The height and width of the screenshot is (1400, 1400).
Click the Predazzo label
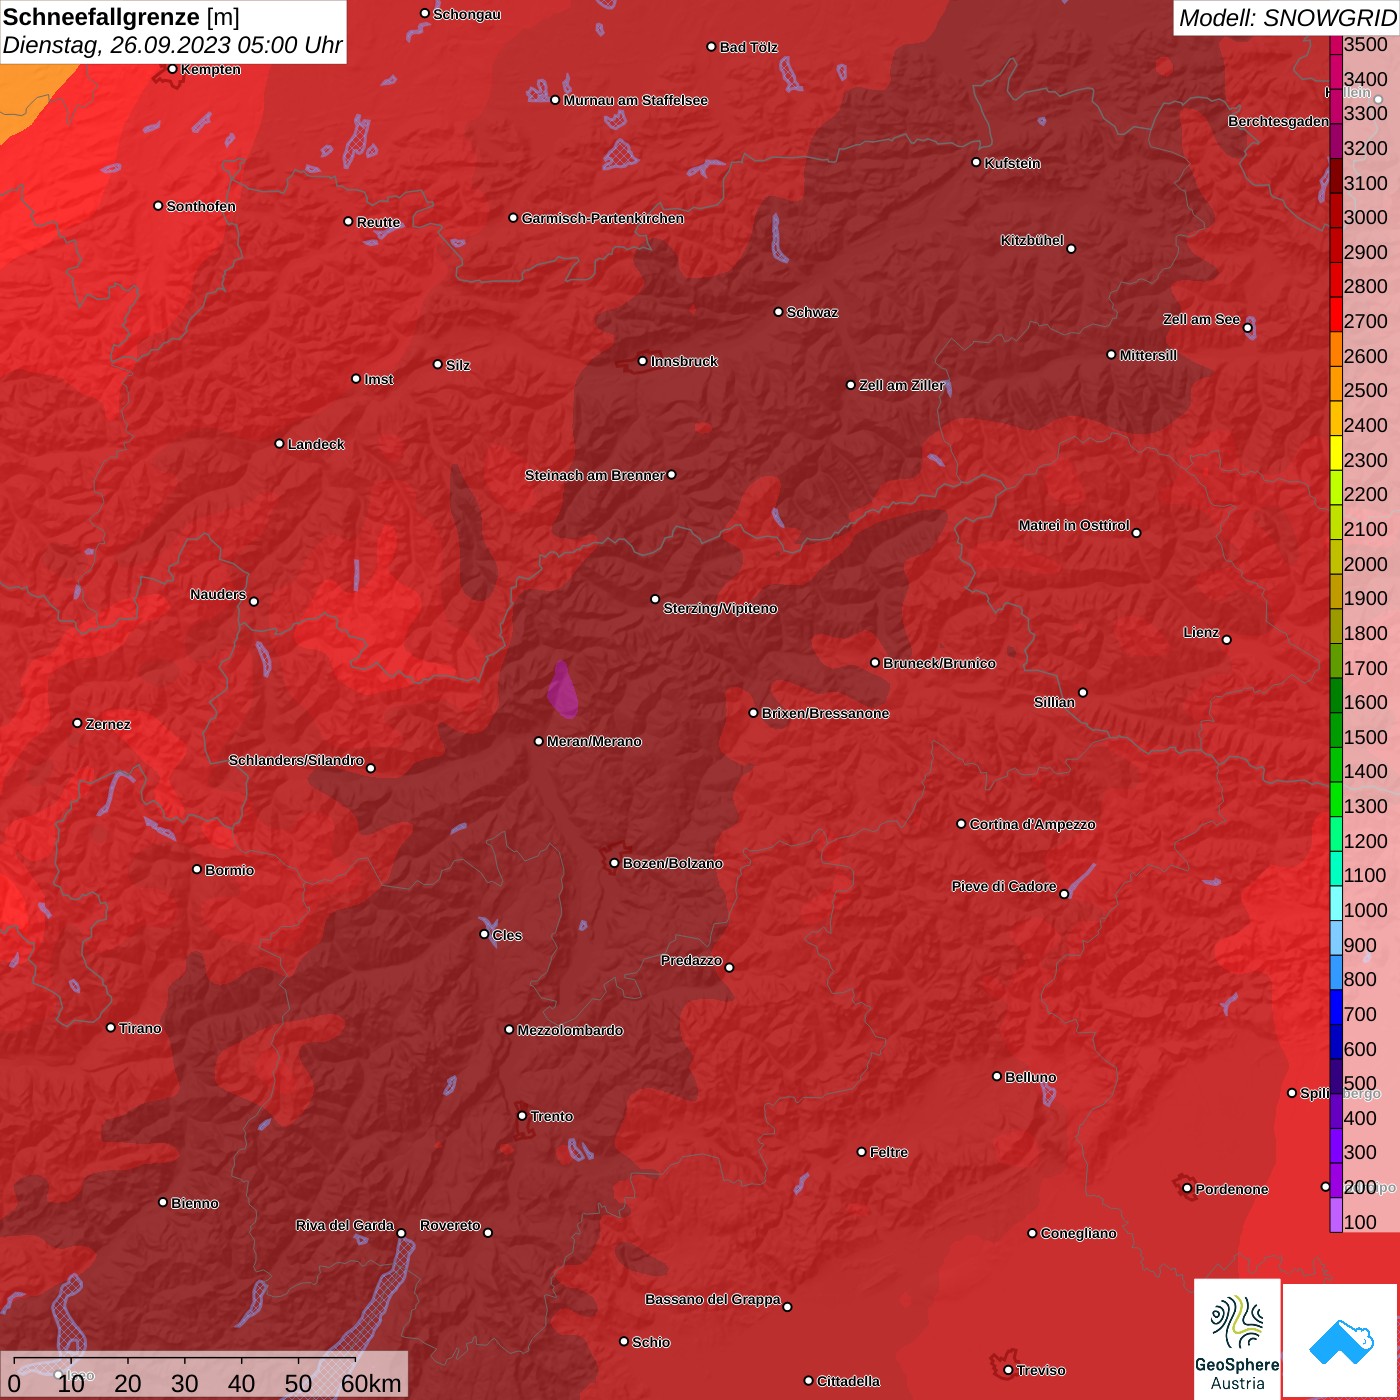pyautogui.click(x=691, y=960)
